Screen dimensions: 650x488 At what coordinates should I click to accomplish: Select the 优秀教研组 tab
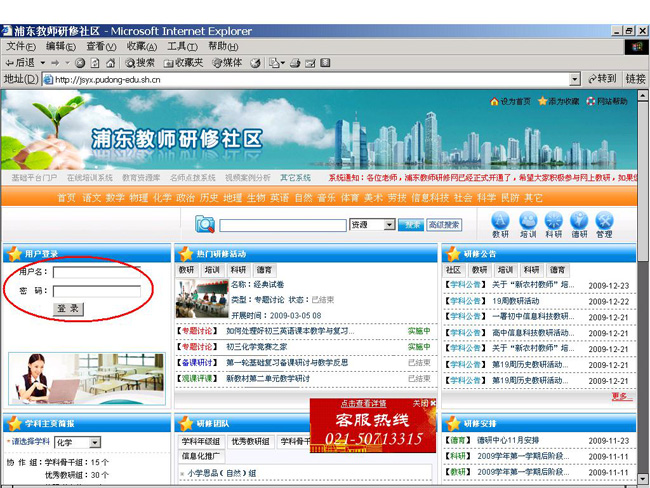tap(250, 442)
